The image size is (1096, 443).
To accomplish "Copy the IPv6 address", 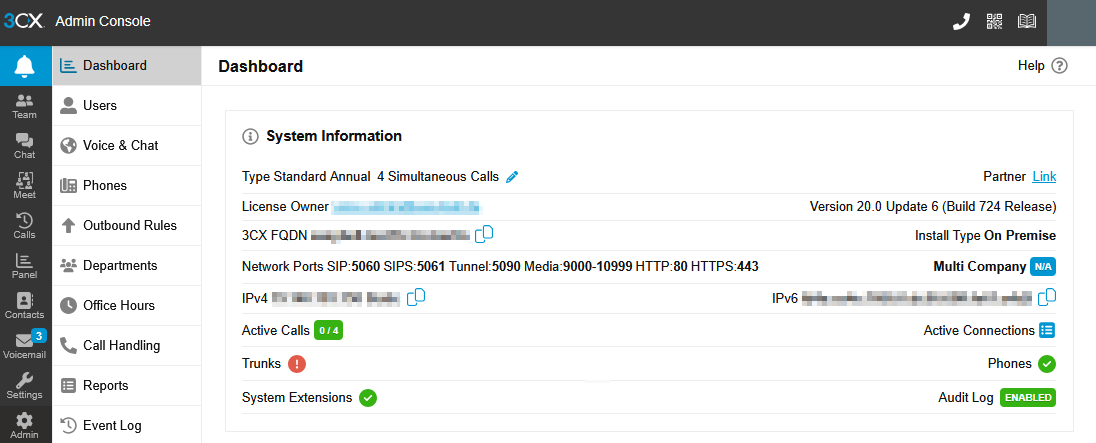I will click(x=1047, y=297).
